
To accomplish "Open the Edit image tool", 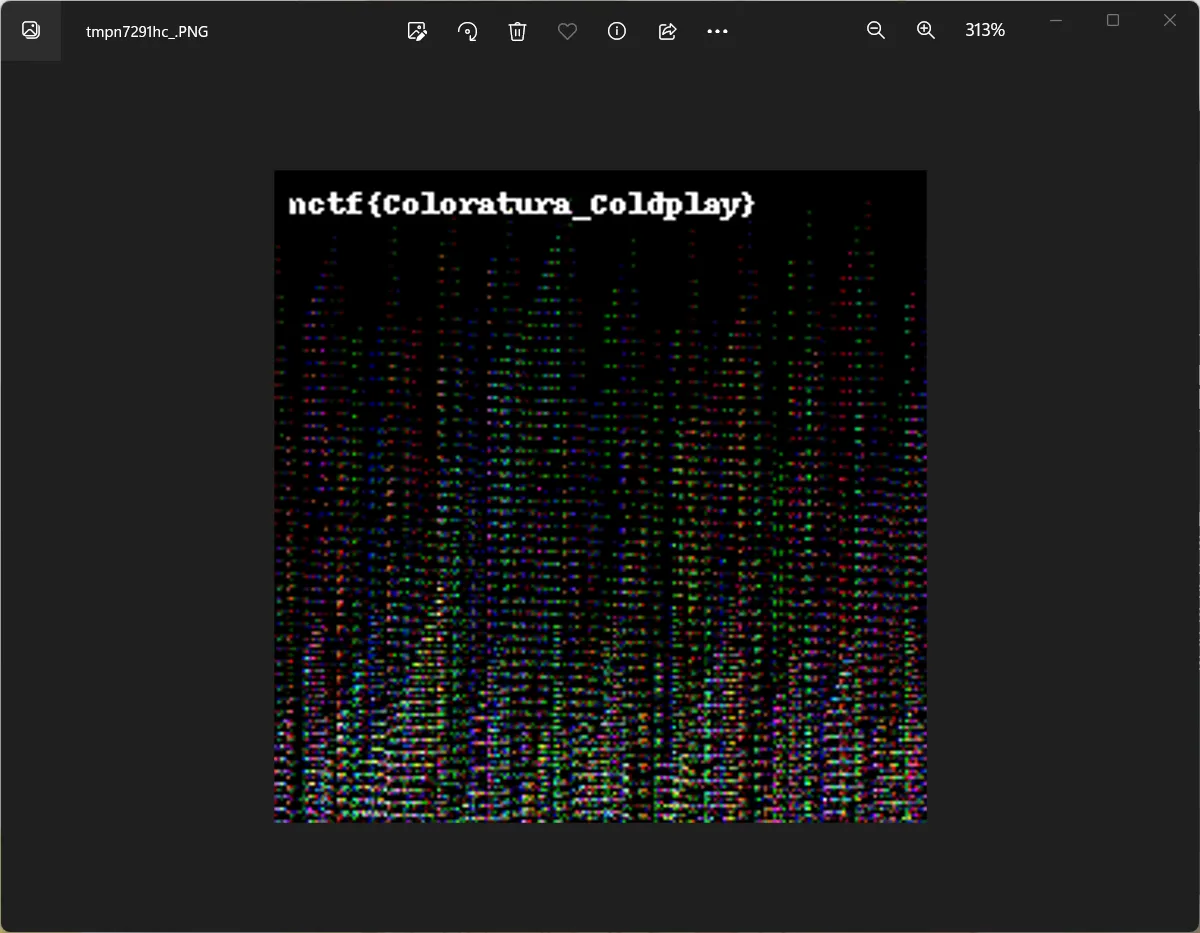I will [x=418, y=31].
